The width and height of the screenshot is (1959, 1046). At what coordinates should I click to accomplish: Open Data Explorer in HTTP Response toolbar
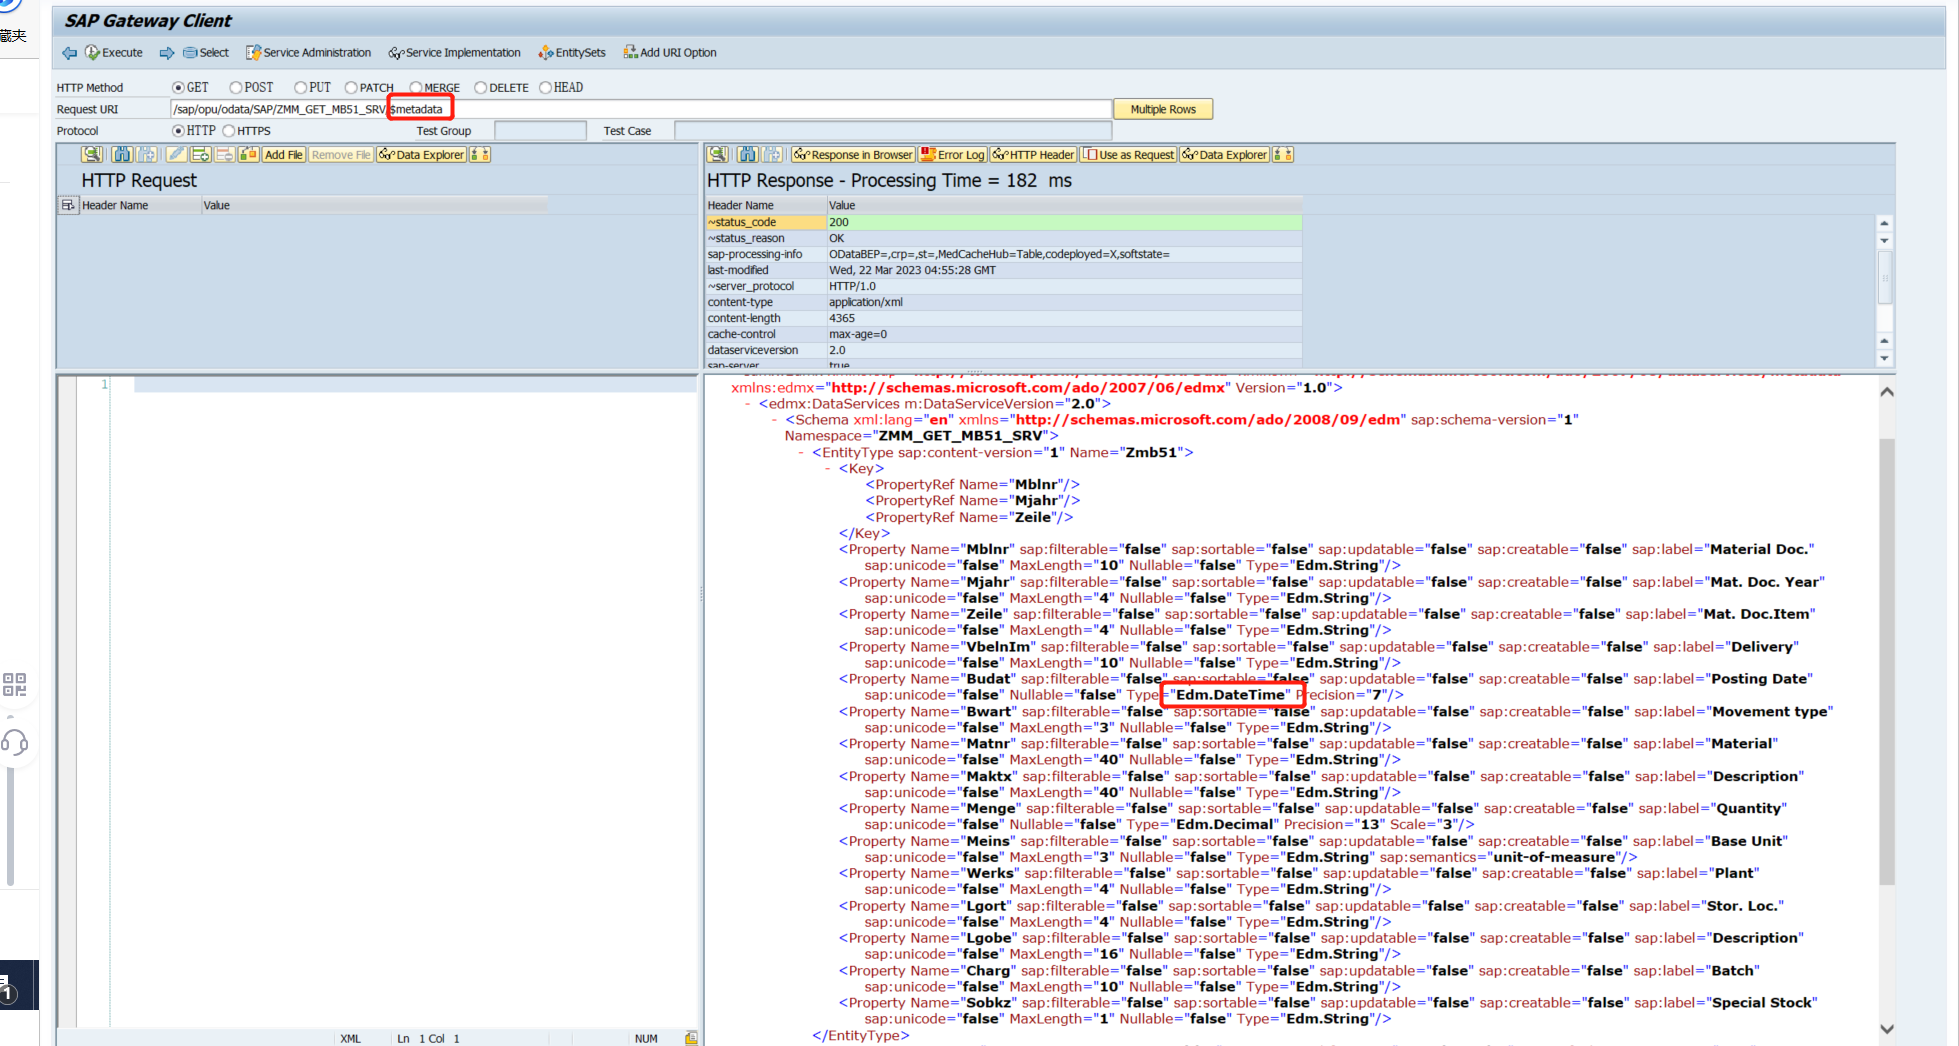click(1225, 154)
